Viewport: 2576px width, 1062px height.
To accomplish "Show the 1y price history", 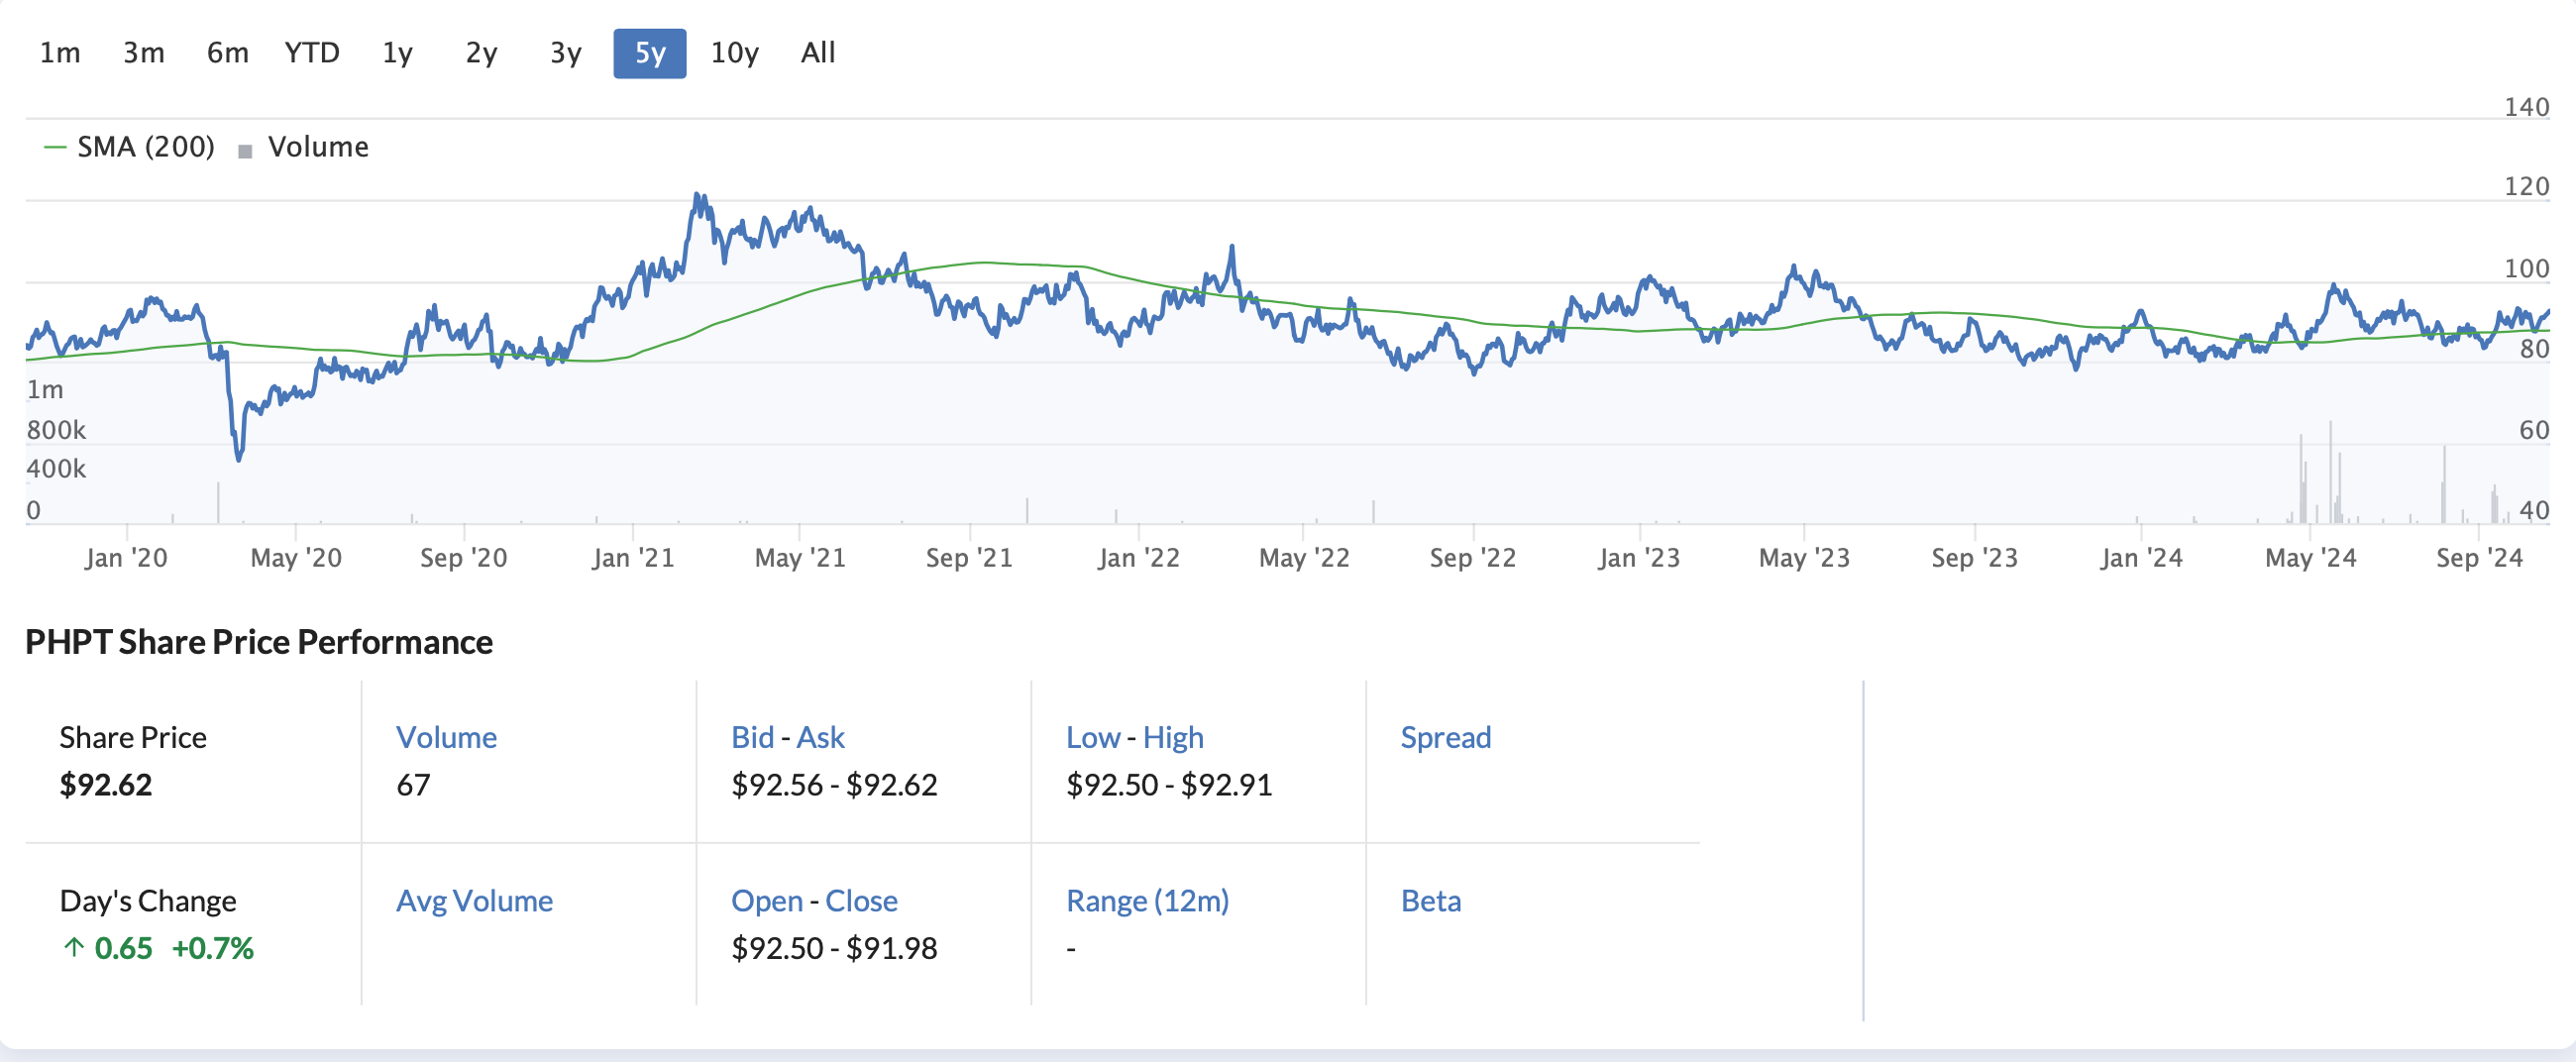I will tap(397, 53).
